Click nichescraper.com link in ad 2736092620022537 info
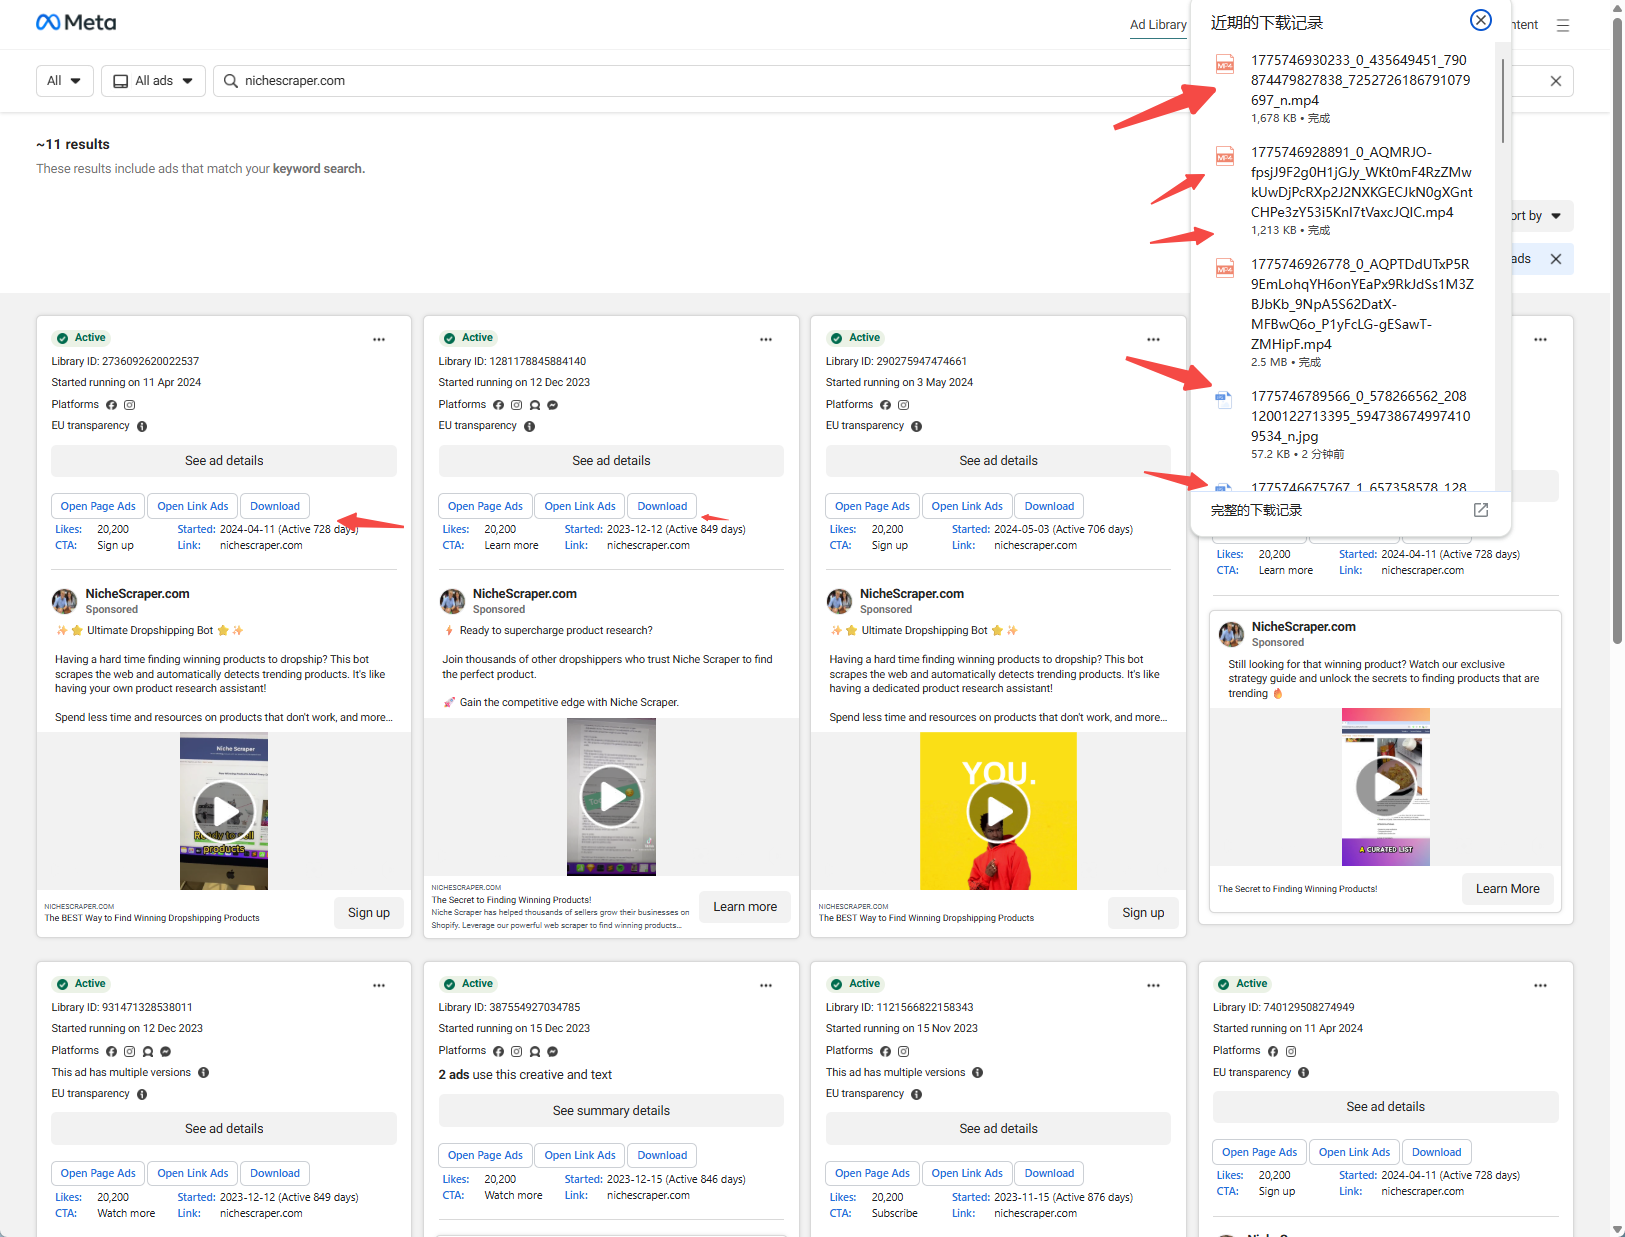 point(261,546)
